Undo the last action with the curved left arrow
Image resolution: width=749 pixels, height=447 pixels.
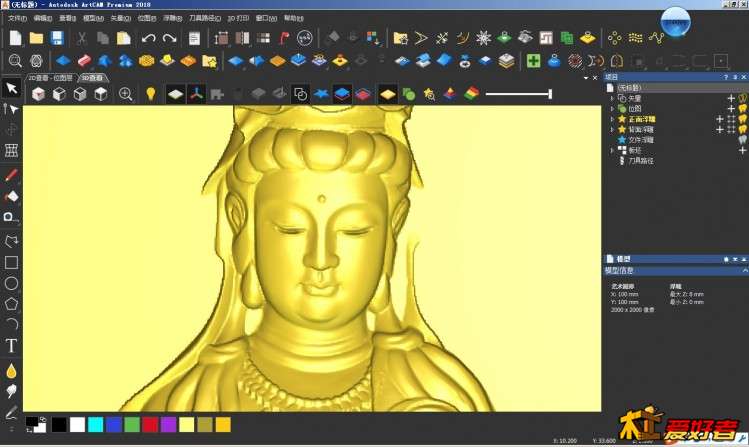(149, 38)
